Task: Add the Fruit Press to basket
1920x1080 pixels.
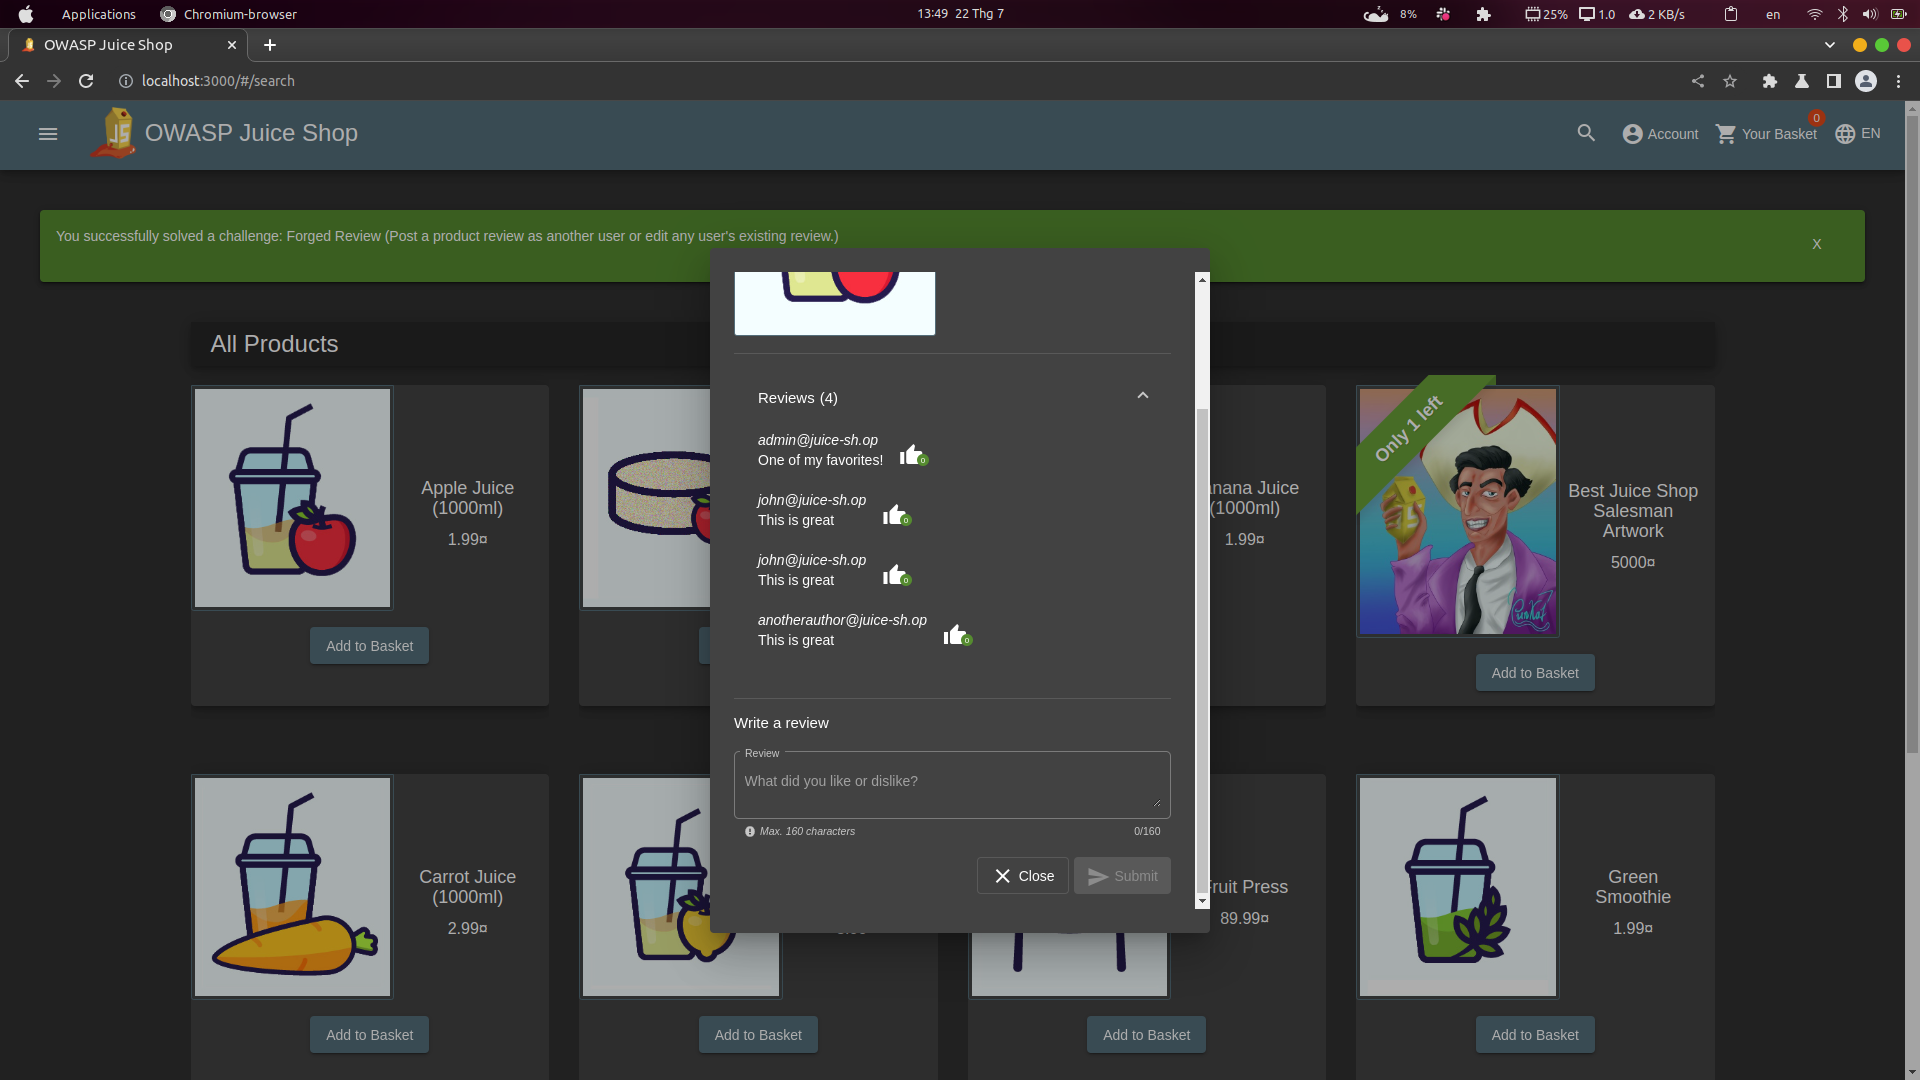Action: tap(1146, 1035)
